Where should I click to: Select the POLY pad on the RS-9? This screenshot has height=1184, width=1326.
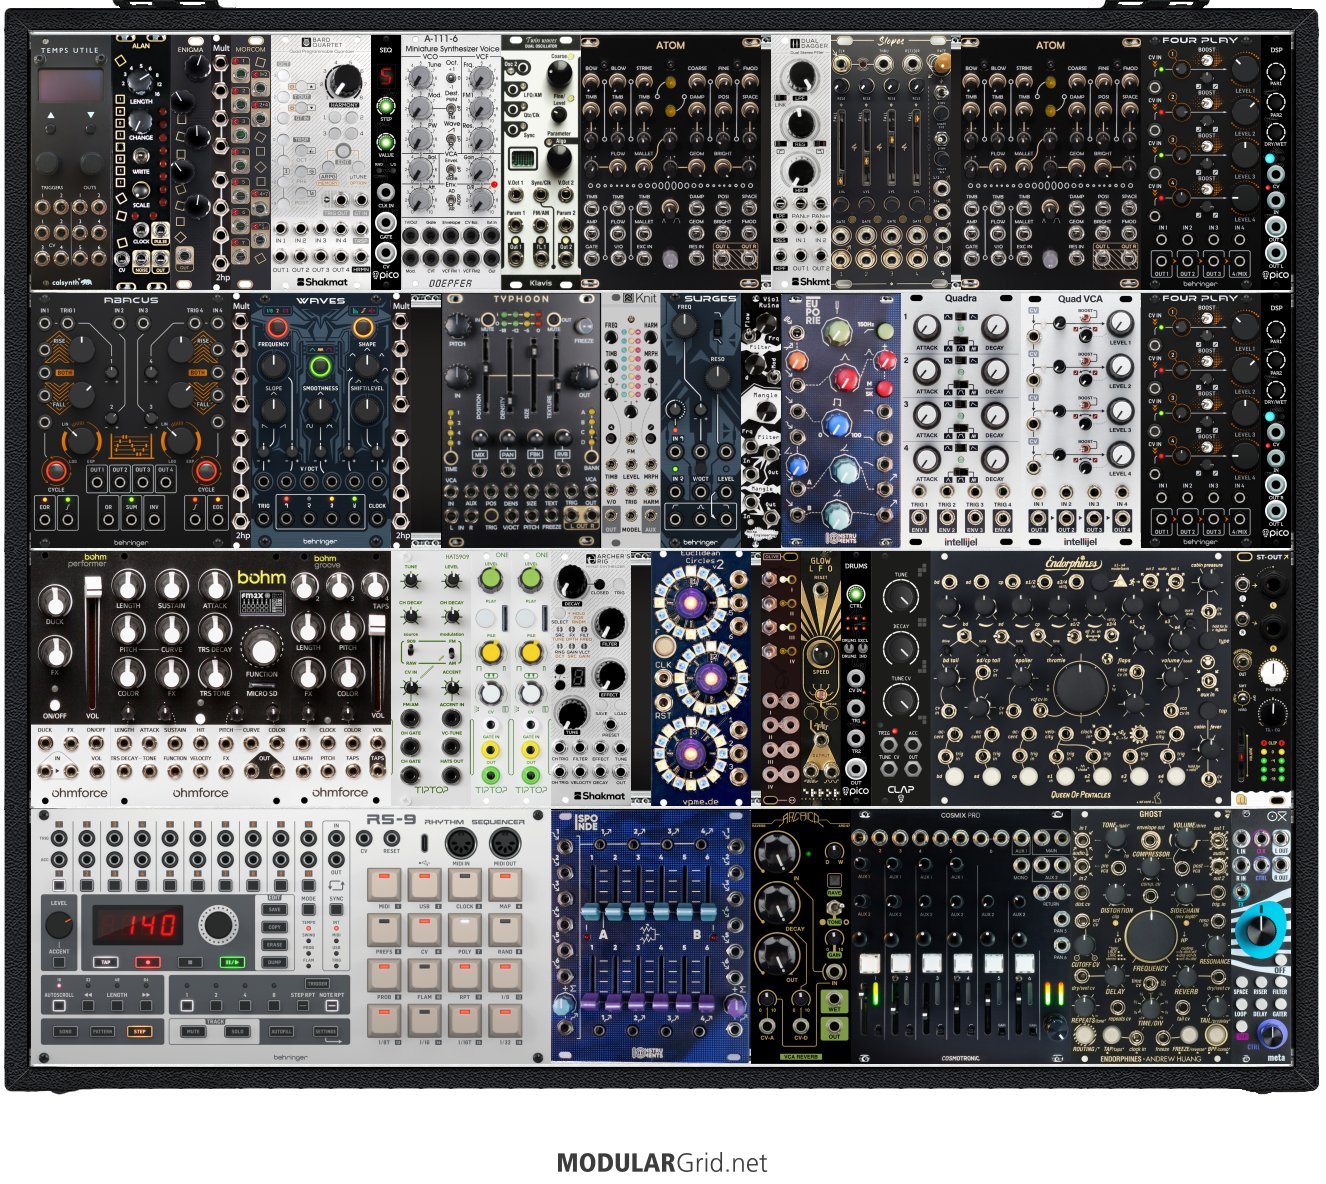(x=464, y=931)
